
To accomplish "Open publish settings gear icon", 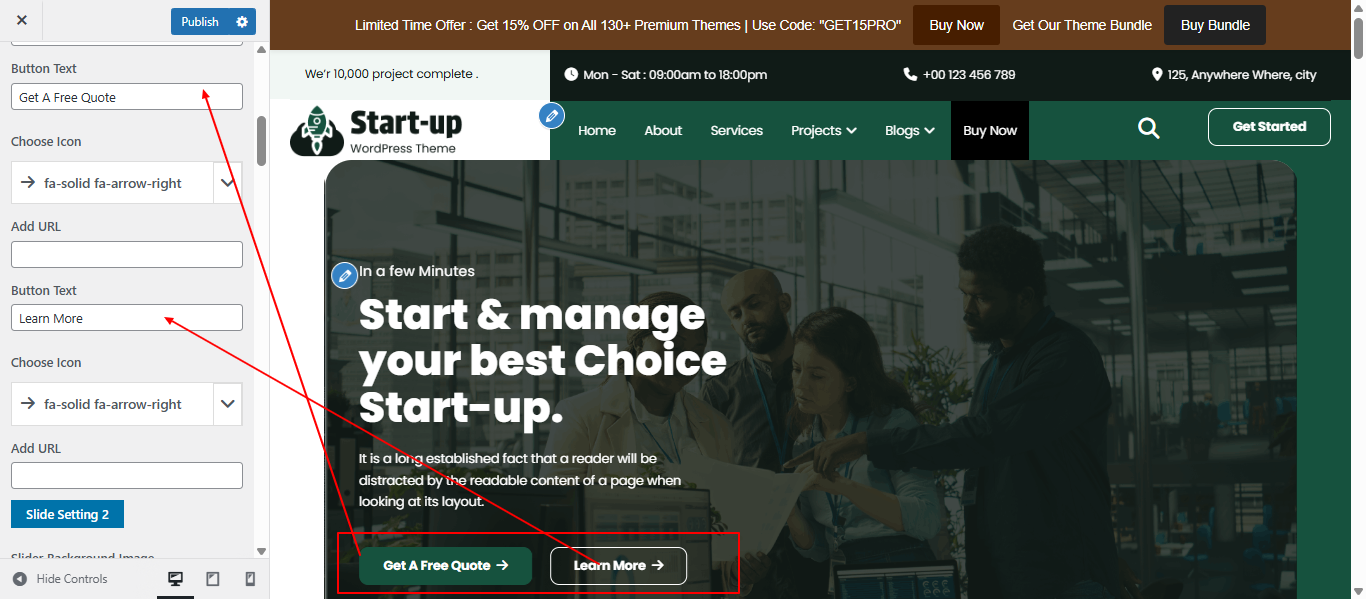I will point(242,21).
